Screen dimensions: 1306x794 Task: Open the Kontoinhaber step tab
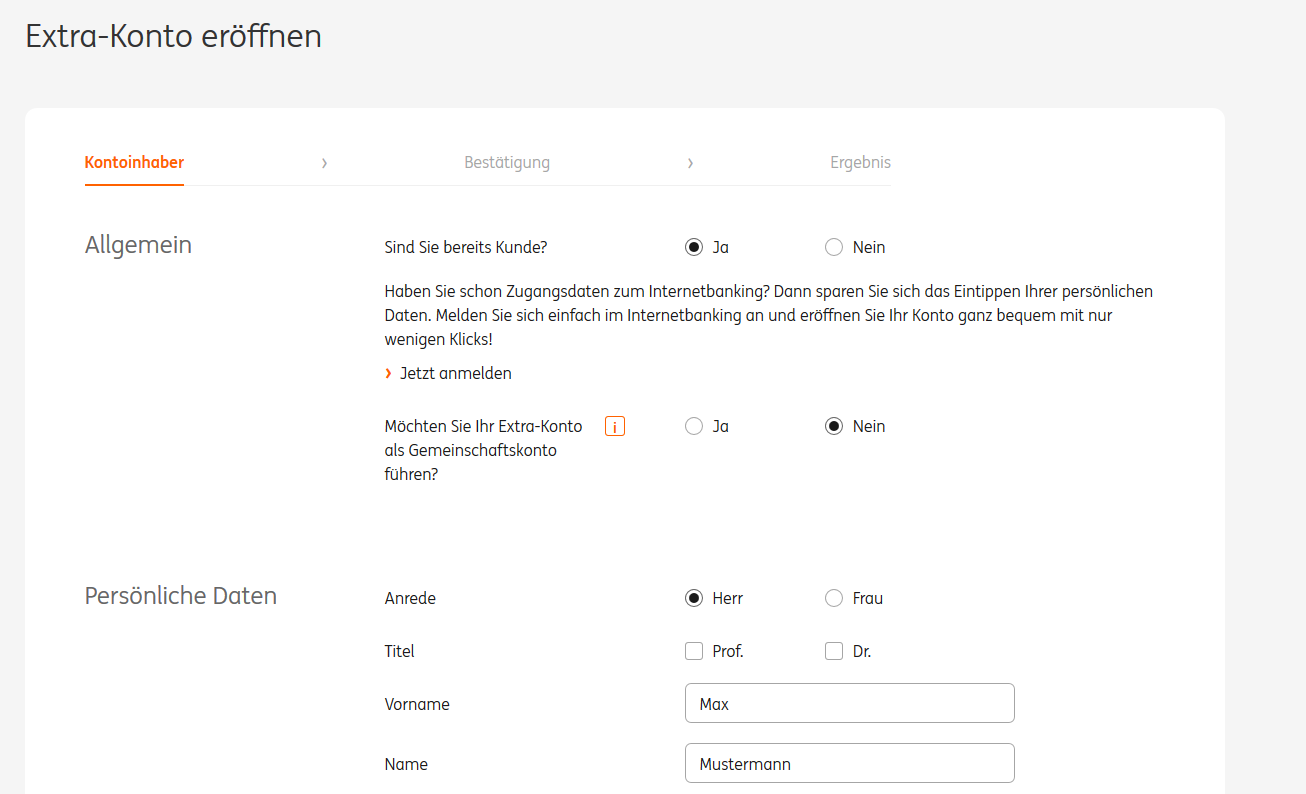[x=134, y=163]
